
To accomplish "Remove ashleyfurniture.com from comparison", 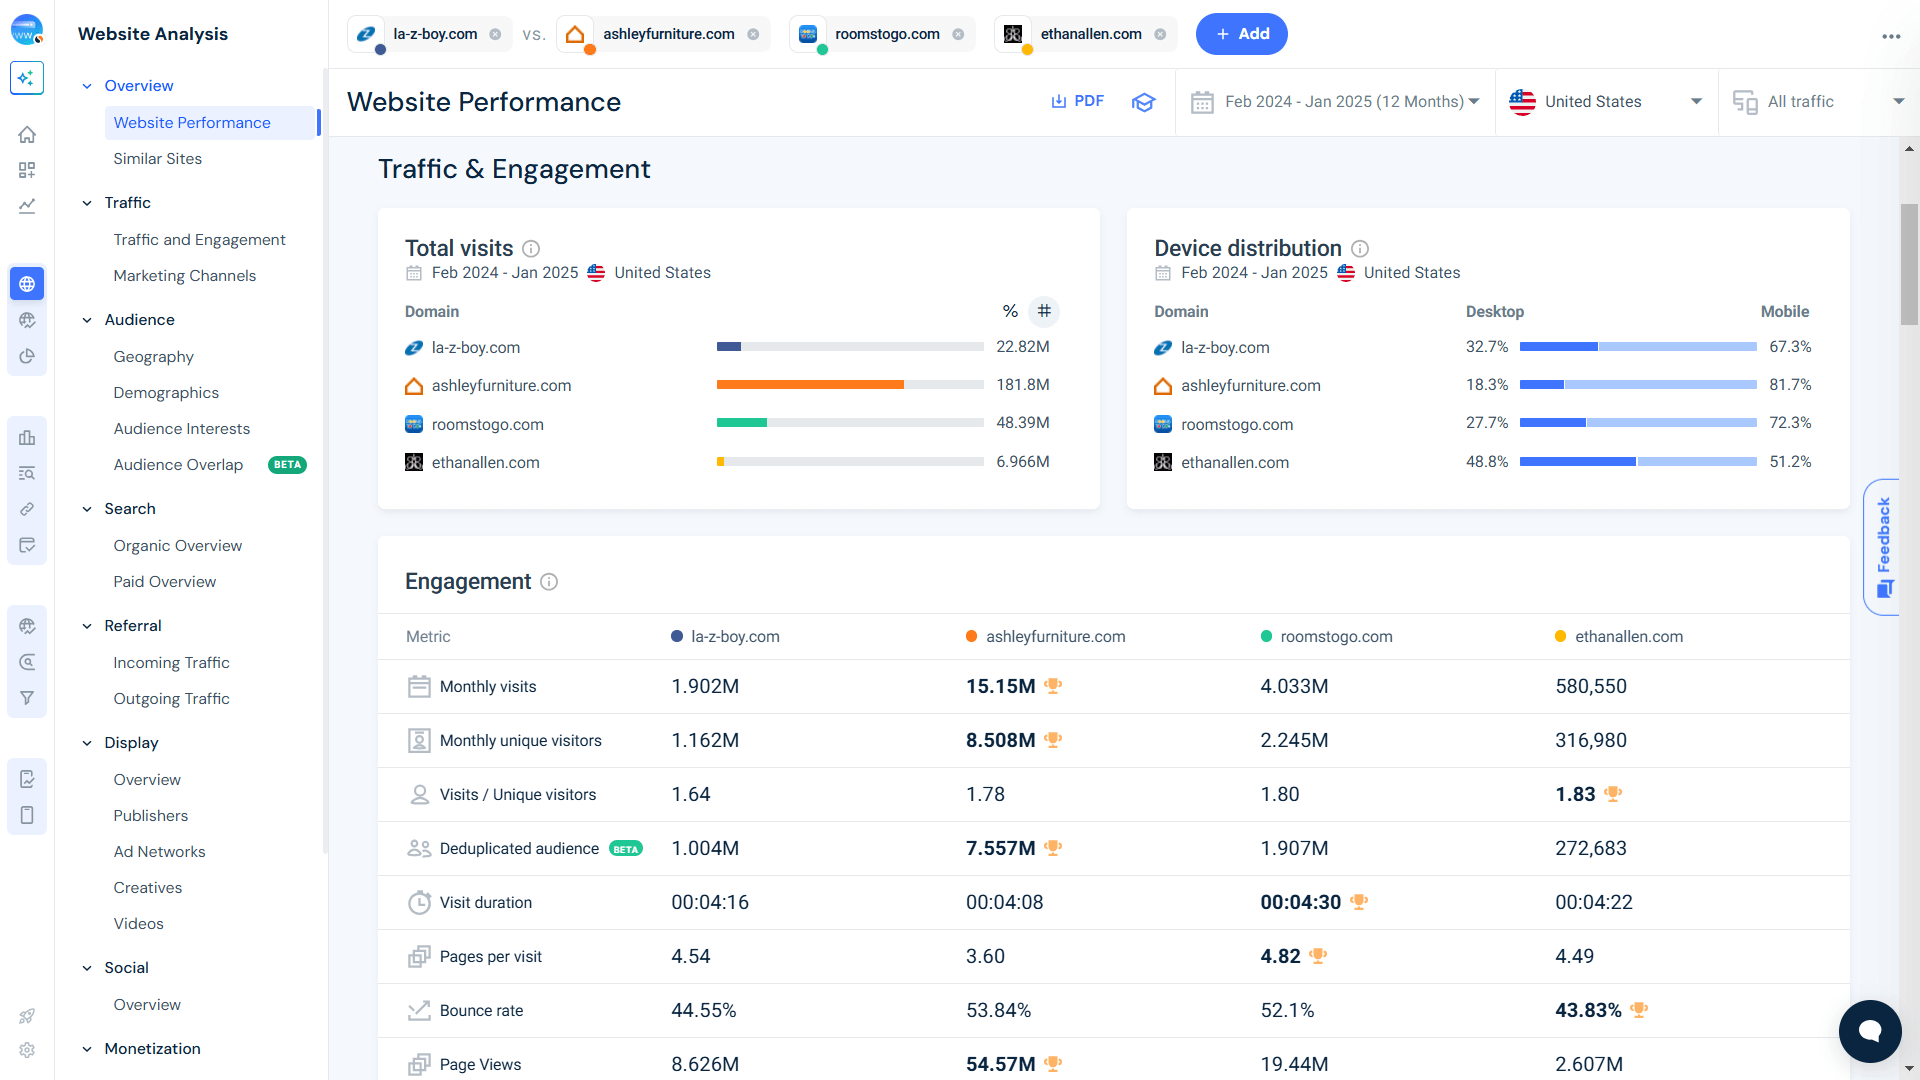I will click(753, 34).
